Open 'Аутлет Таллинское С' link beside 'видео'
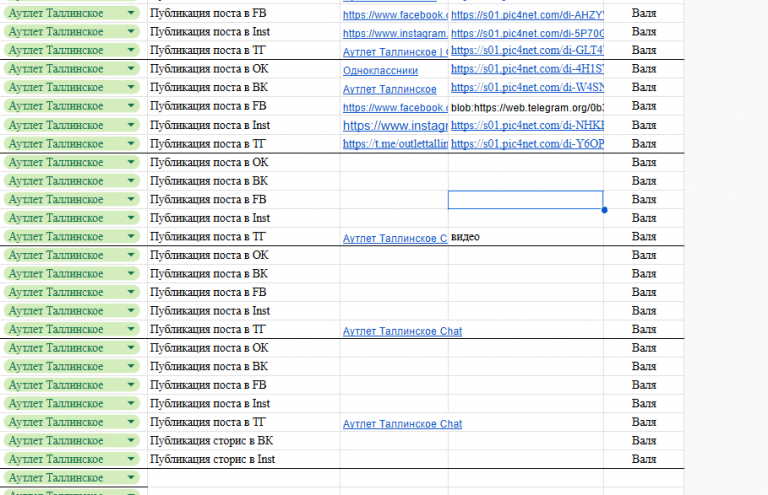Screen dimensions: 768x495 (x=395, y=238)
